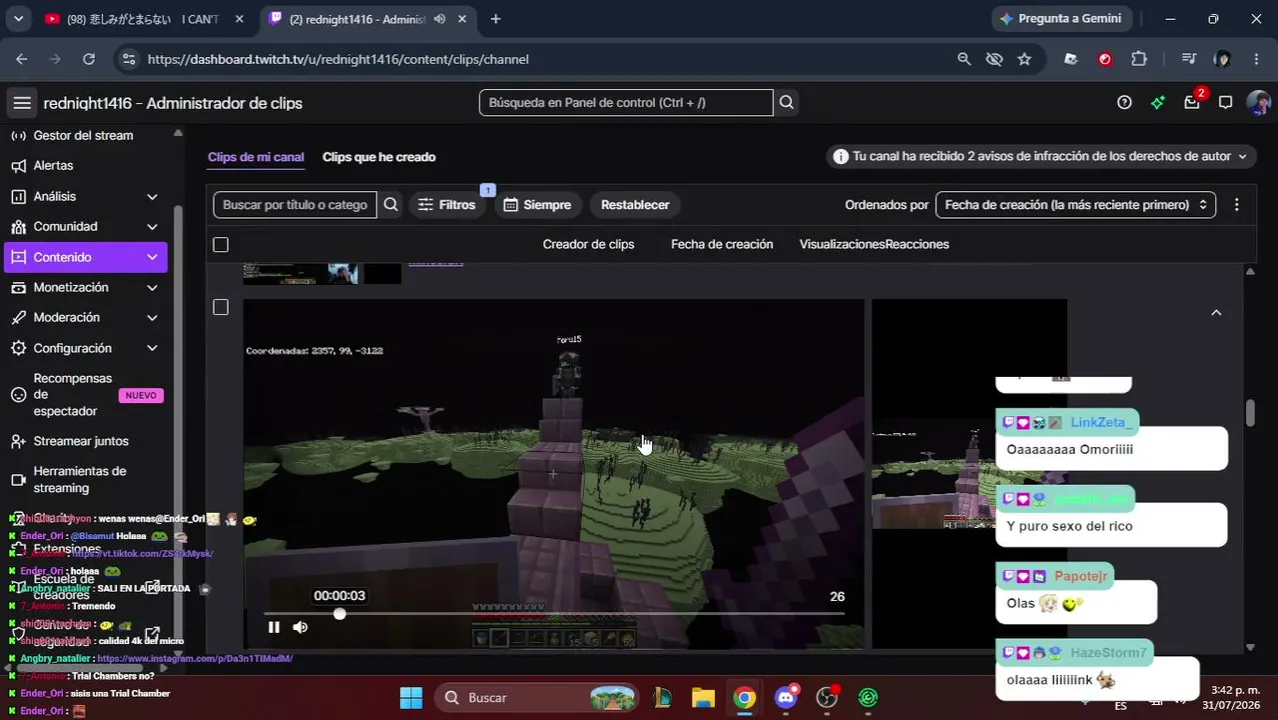Switch to Clips que he creado tab

[379, 157]
